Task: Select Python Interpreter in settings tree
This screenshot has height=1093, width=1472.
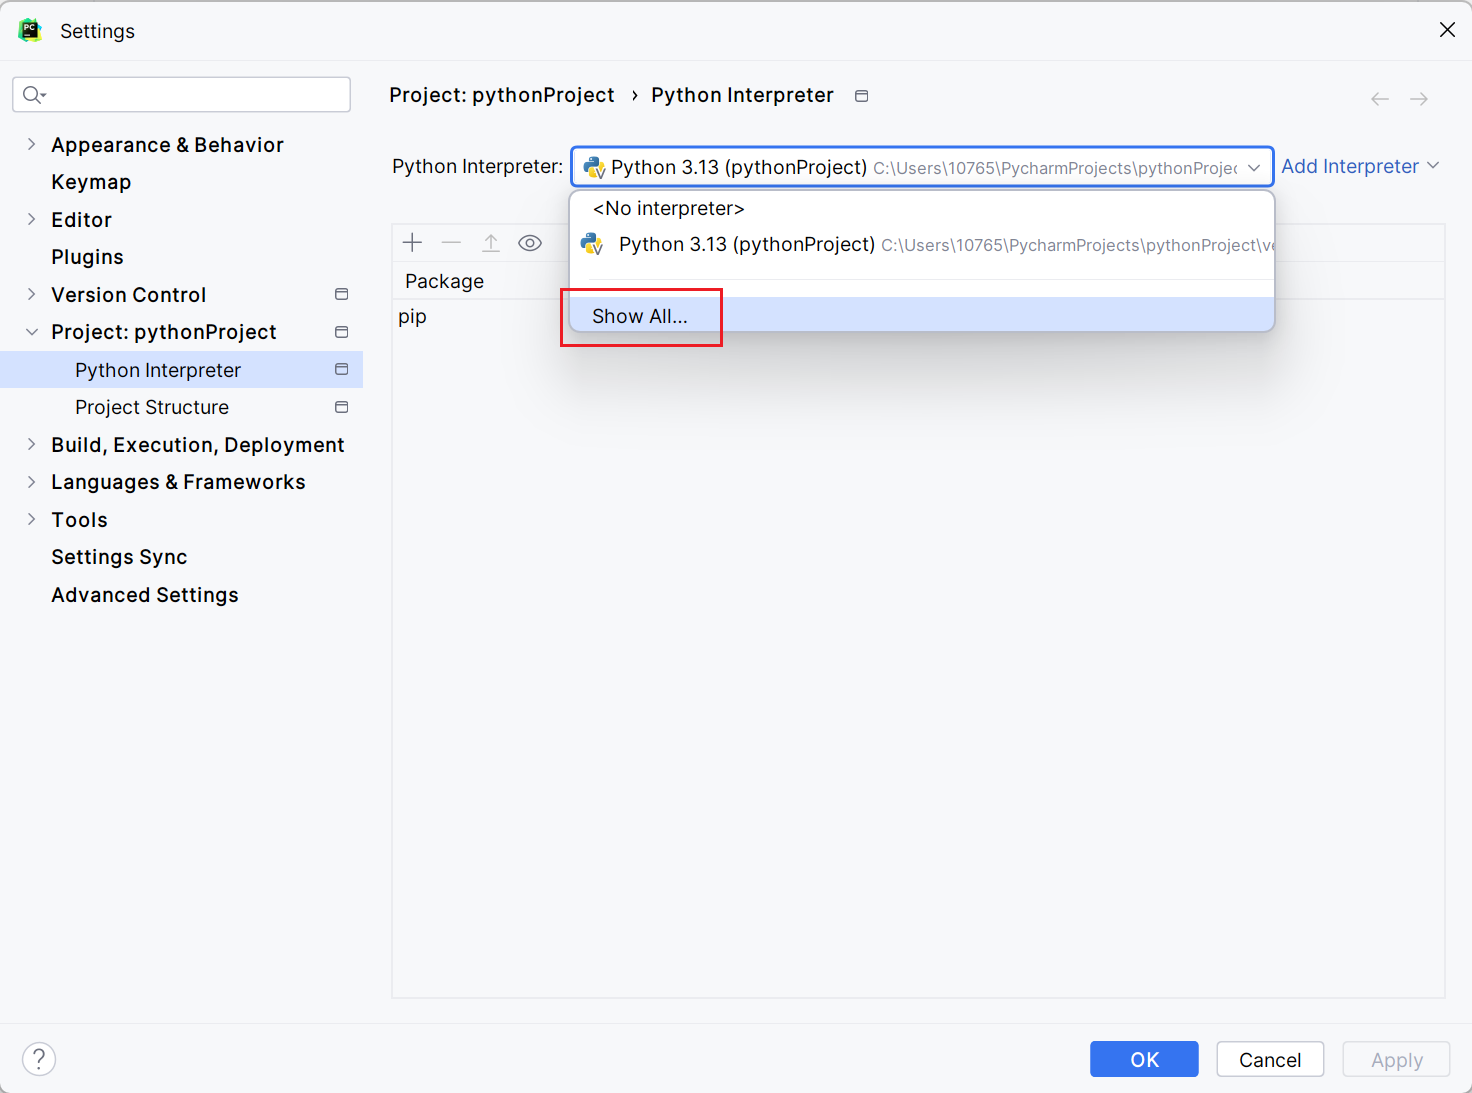Action: (182, 370)
